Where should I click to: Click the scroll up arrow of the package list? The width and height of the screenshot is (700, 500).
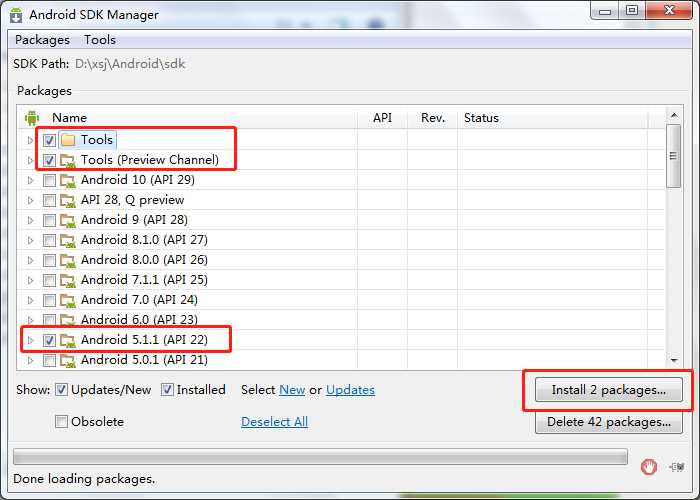[674, 116]
